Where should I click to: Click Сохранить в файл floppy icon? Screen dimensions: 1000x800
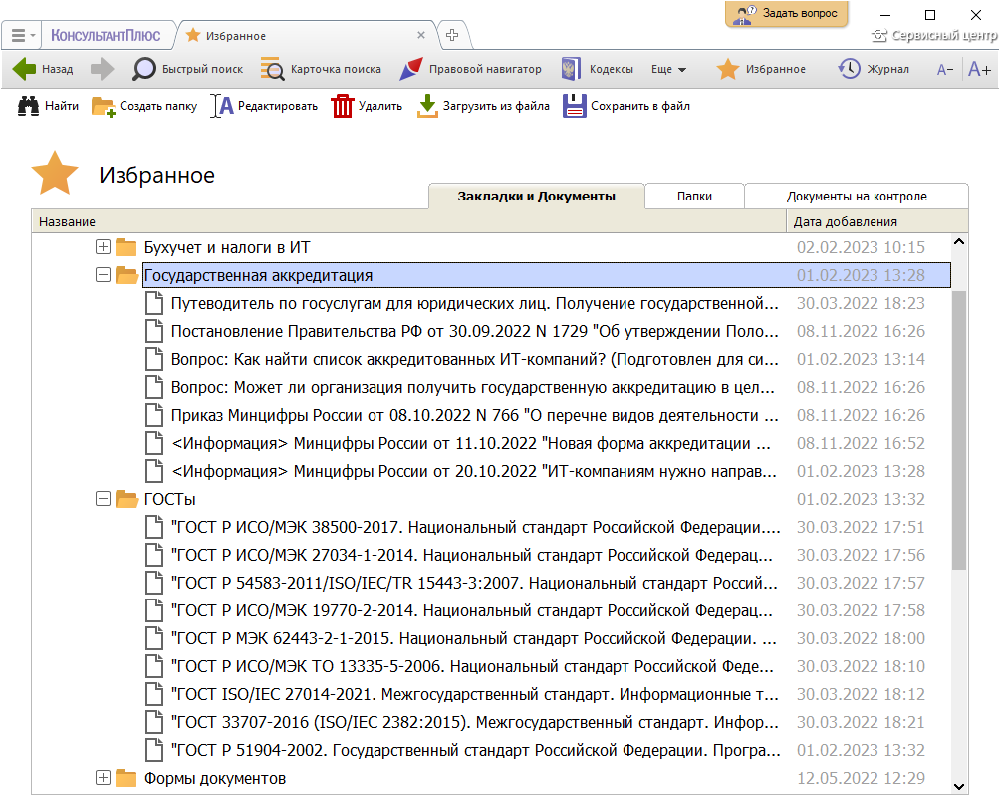click(574, 106)
